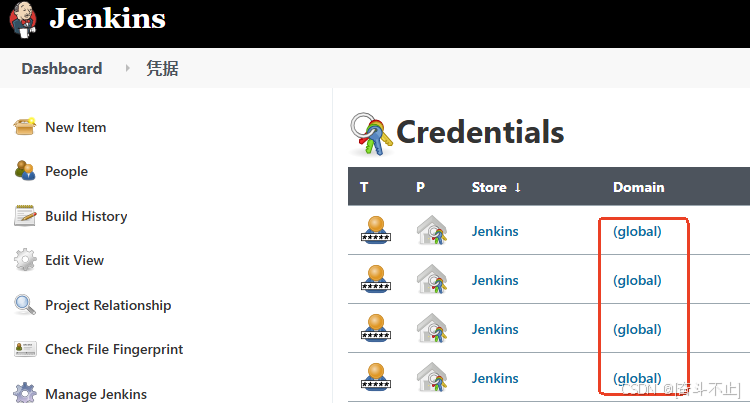Open Check File Fingerprint
This screenshot has height=403, width=750.
(114, 349)
